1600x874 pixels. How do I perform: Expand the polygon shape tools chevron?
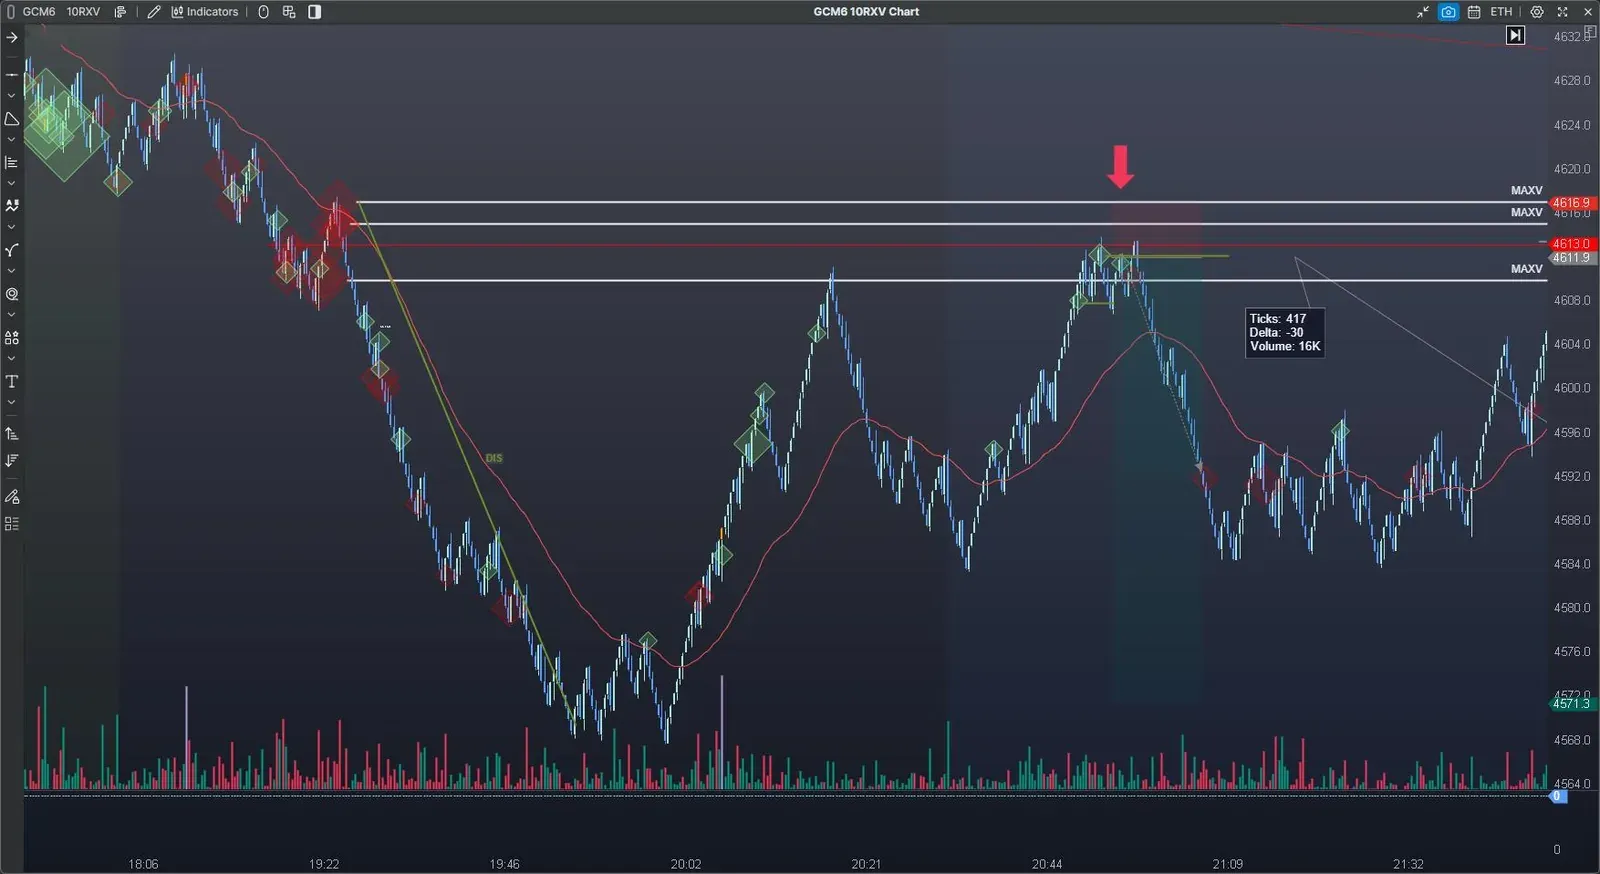point(12,140)
